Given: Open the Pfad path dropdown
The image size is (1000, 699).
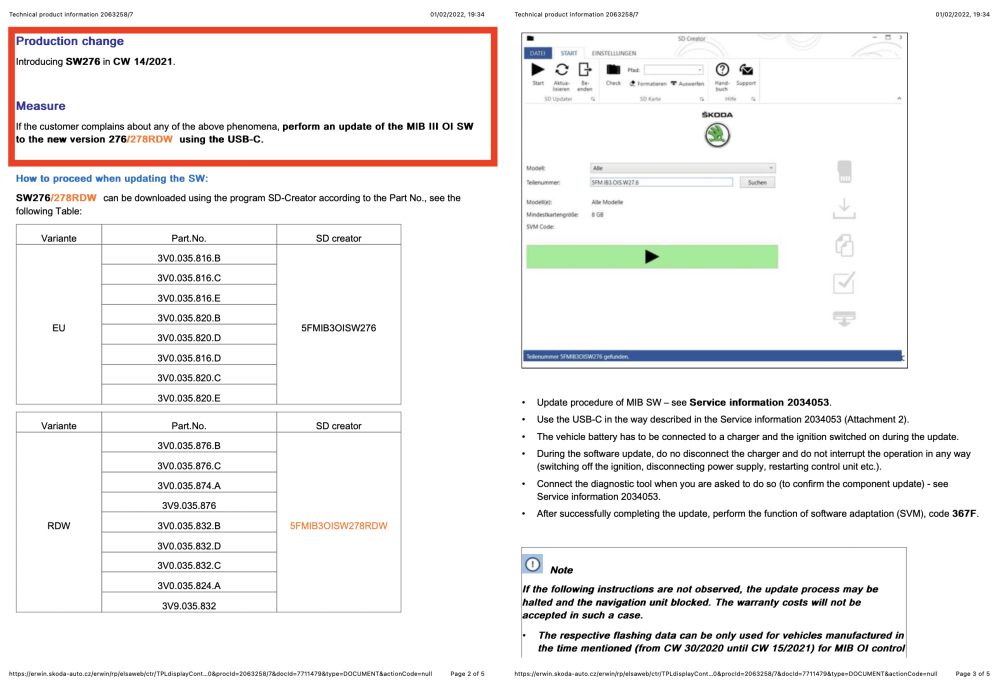Looking at the screenshot, I should pyautogui.click(x=673, y=70).
